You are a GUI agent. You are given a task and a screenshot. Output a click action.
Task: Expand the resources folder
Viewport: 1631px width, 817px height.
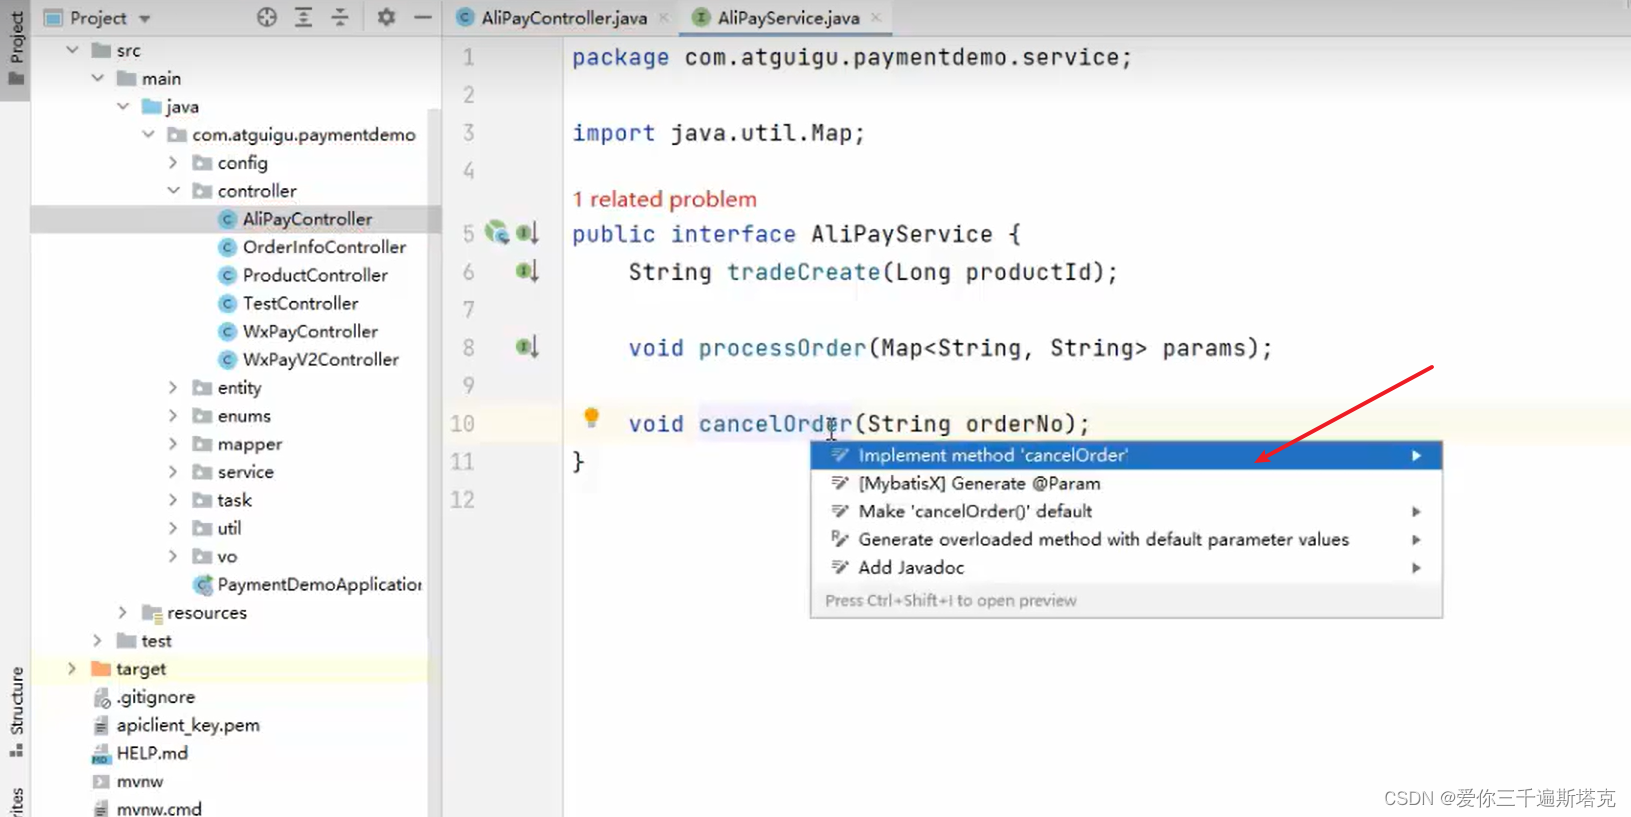coord(122,611)
